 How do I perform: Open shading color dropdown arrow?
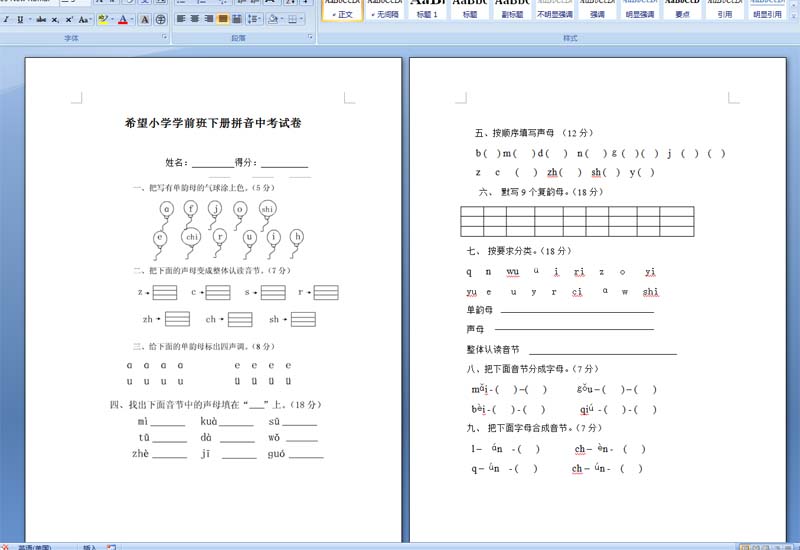pos(282,19)
